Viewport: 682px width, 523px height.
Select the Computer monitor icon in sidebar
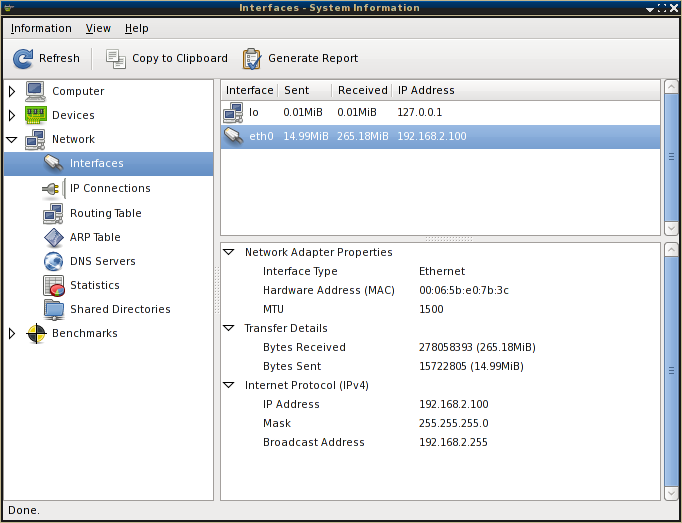click(x=35, y=91)
